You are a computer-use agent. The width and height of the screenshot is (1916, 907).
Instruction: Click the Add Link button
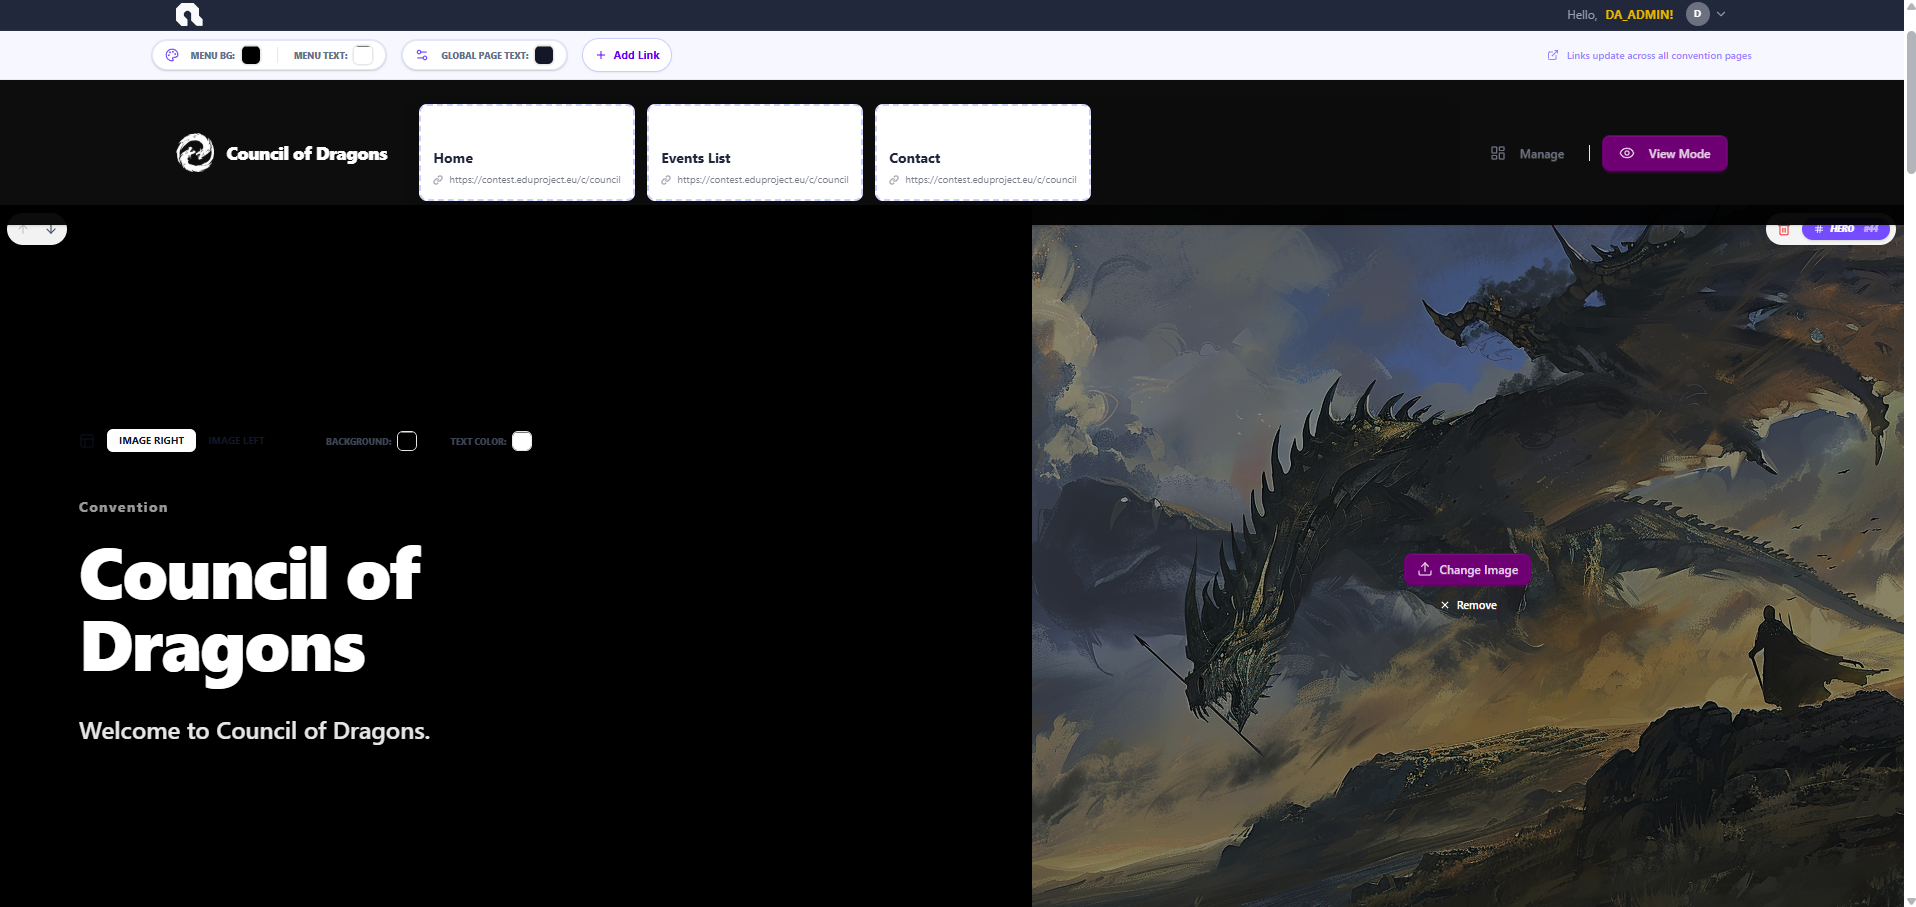pyautogui.click(x=626, y=55)
